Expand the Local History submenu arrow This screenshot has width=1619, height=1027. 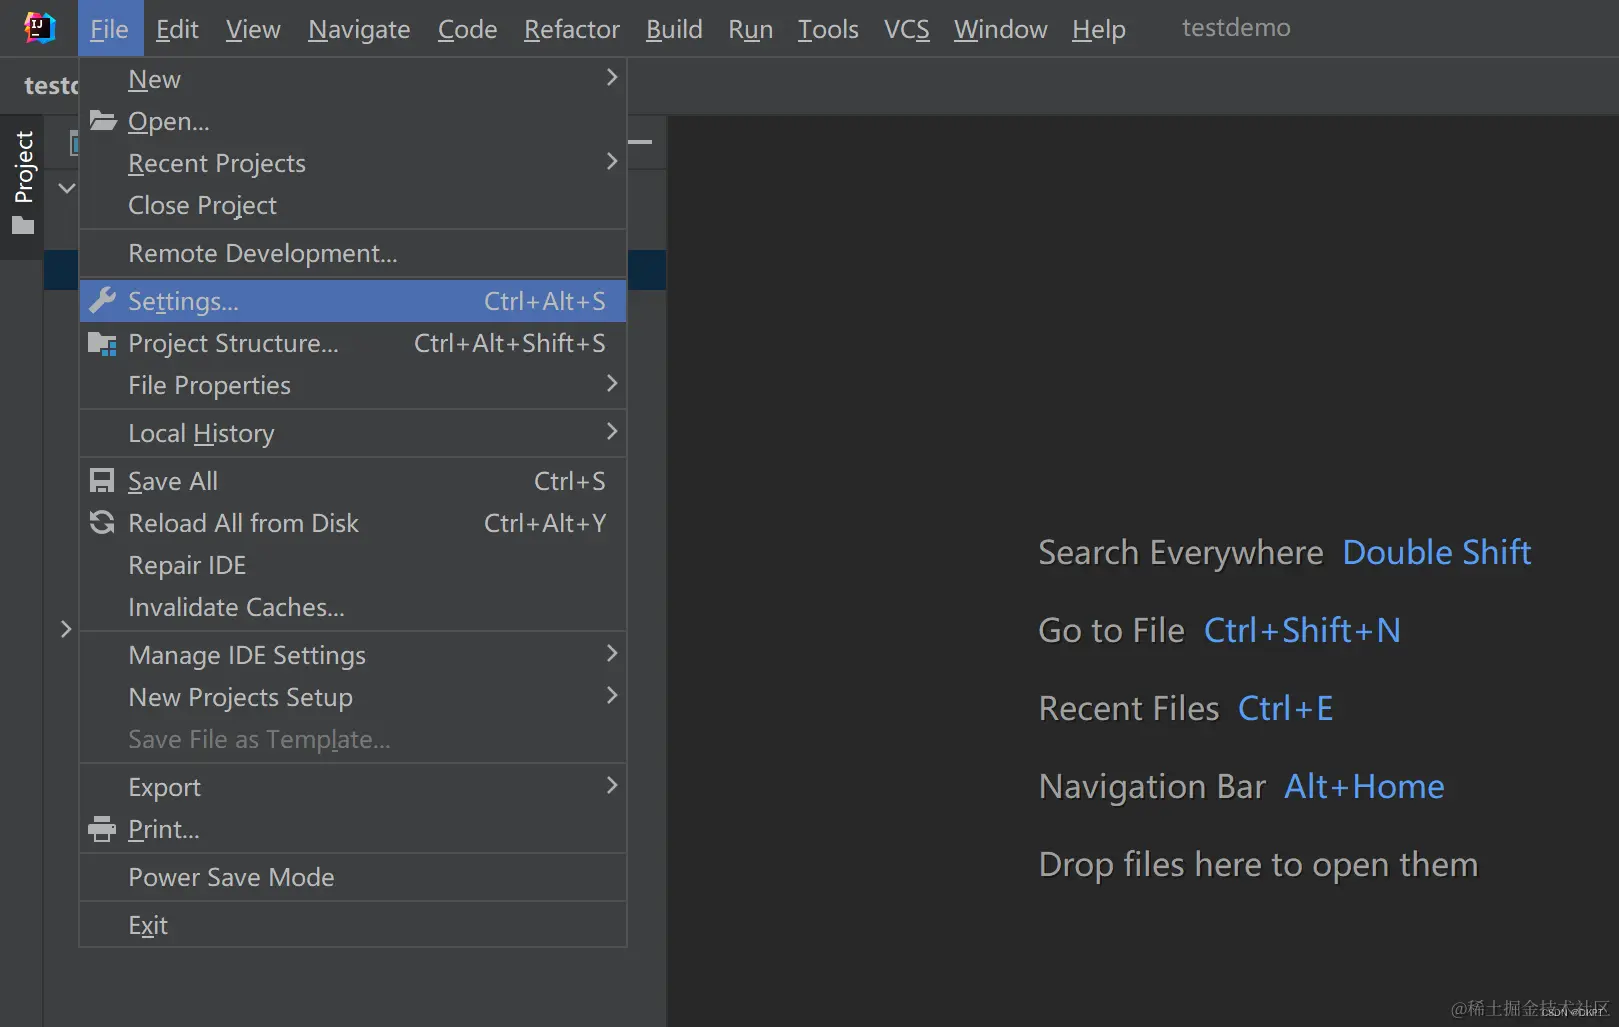(x=611, y=431)
